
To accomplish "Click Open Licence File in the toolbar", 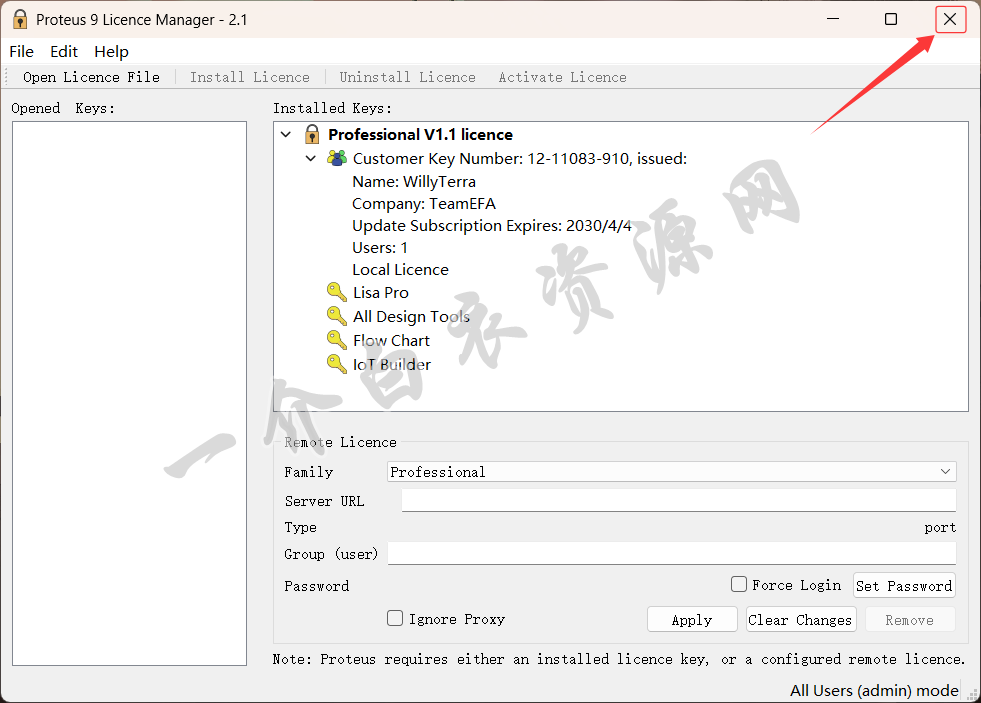I will pyautogui.click(x=91, y=77).
